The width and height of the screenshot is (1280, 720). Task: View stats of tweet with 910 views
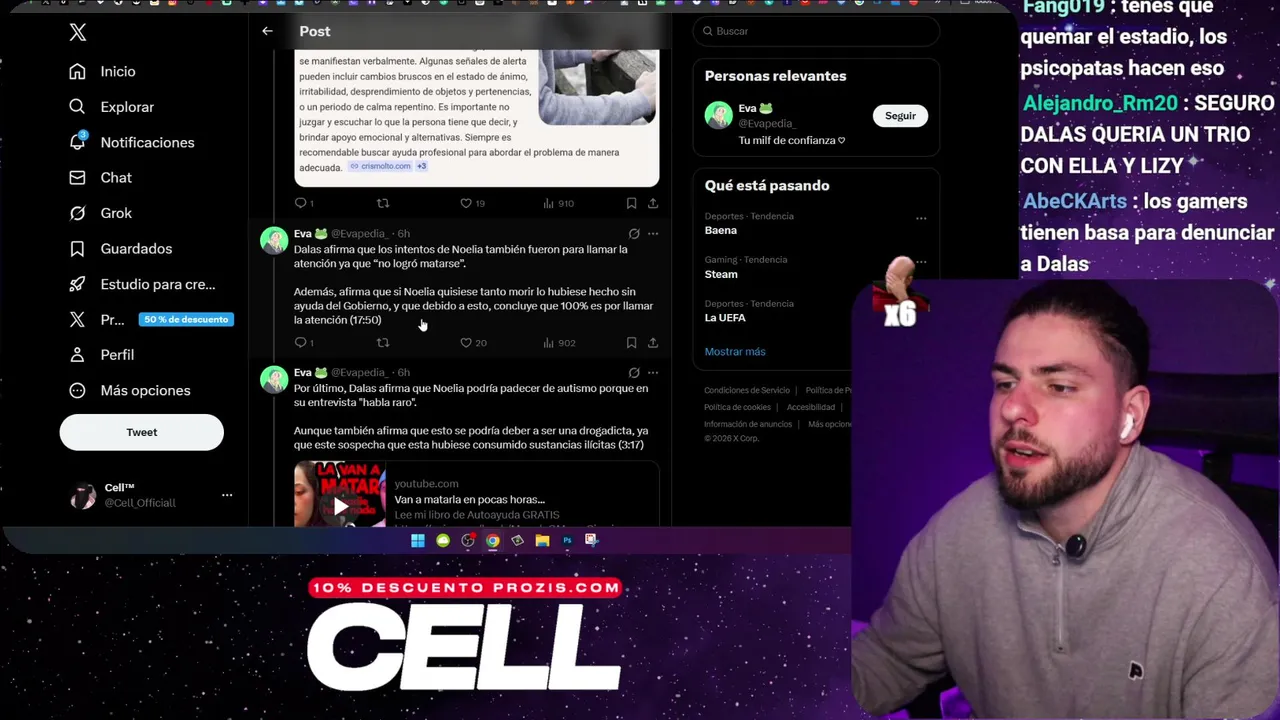coord(558,203)
